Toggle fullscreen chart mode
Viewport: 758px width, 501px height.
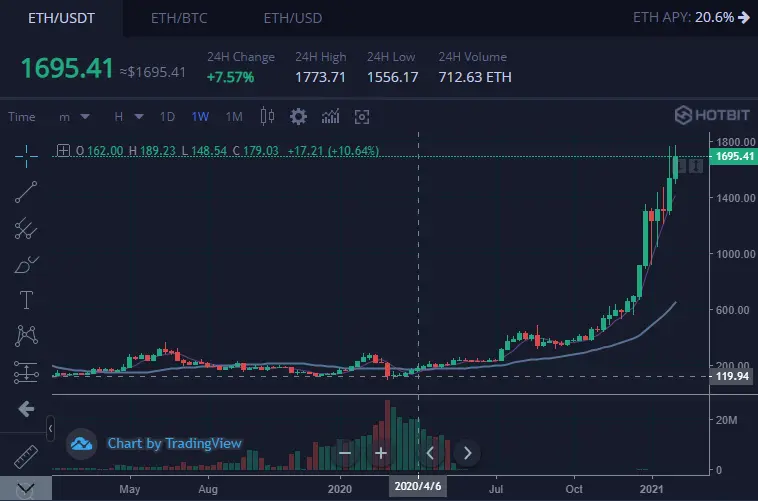[362, 117]
